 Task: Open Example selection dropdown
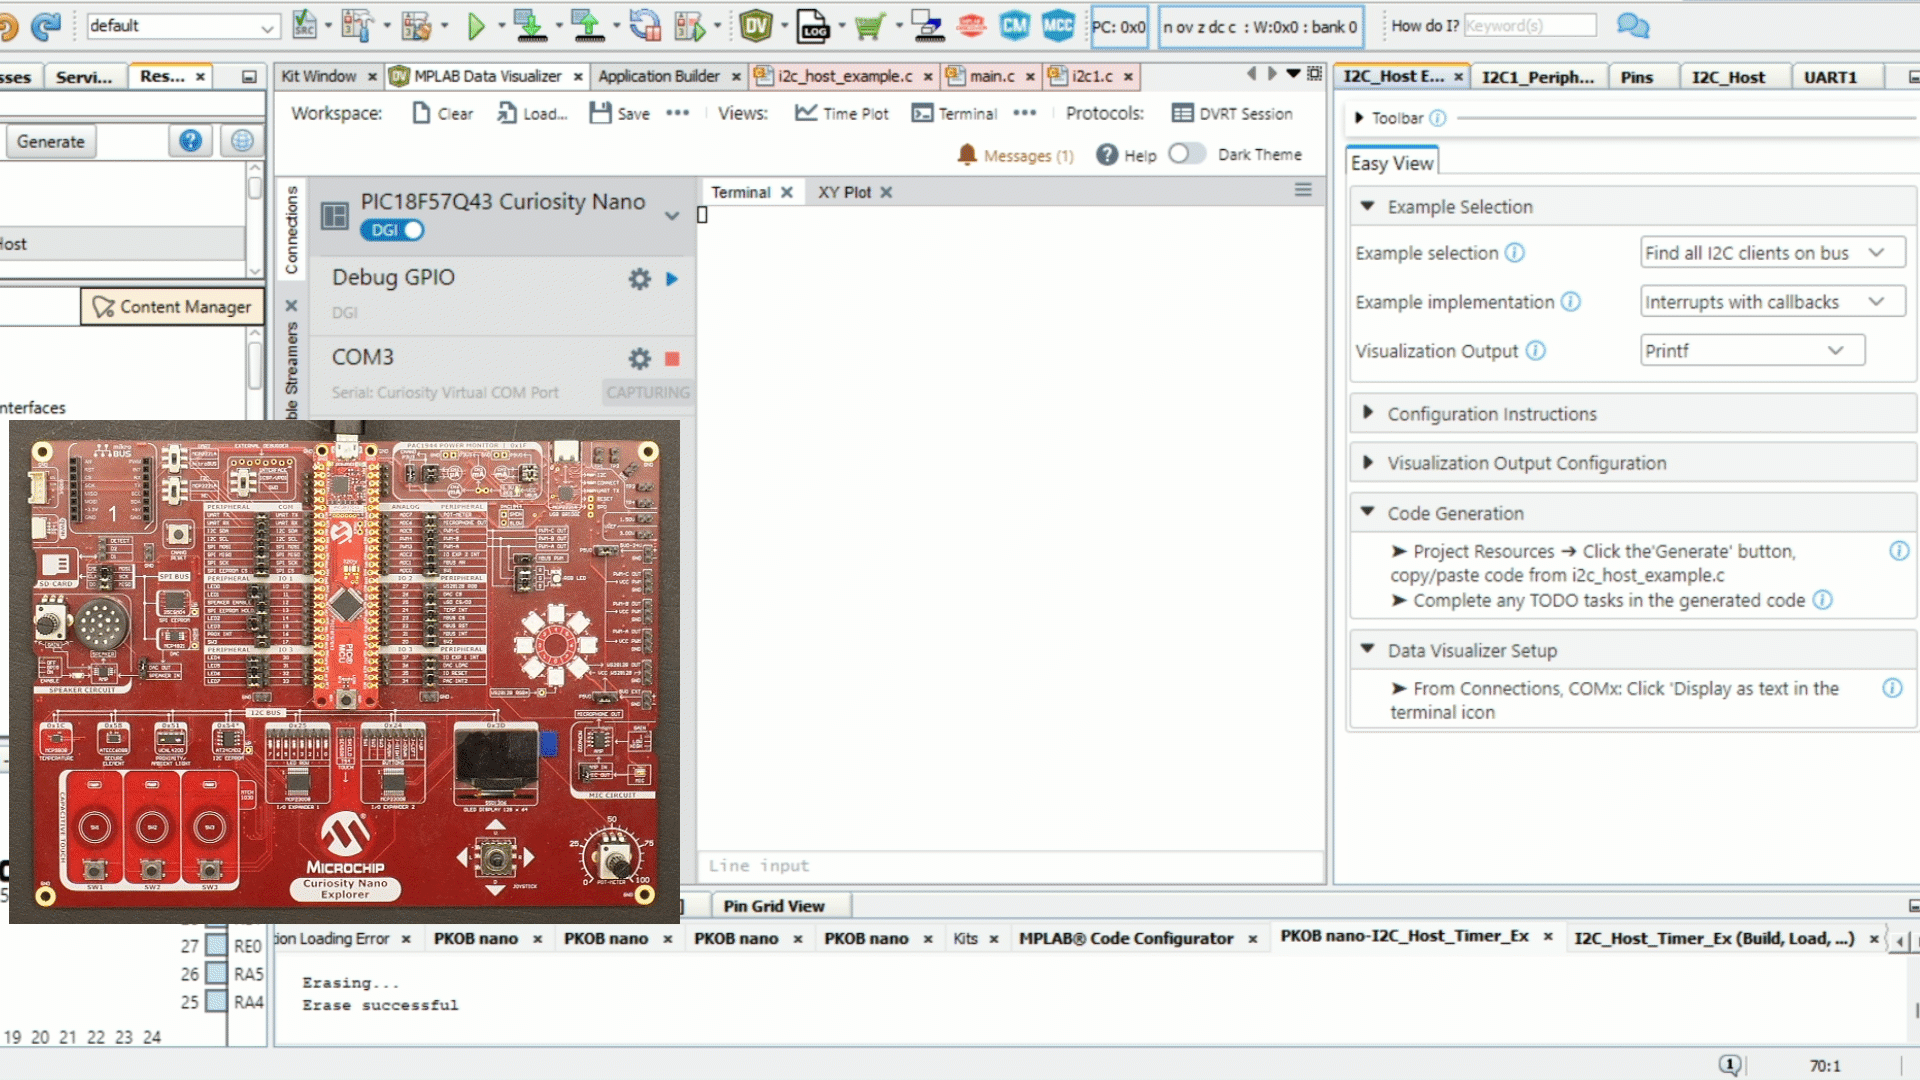click(x=1771, y=253)
